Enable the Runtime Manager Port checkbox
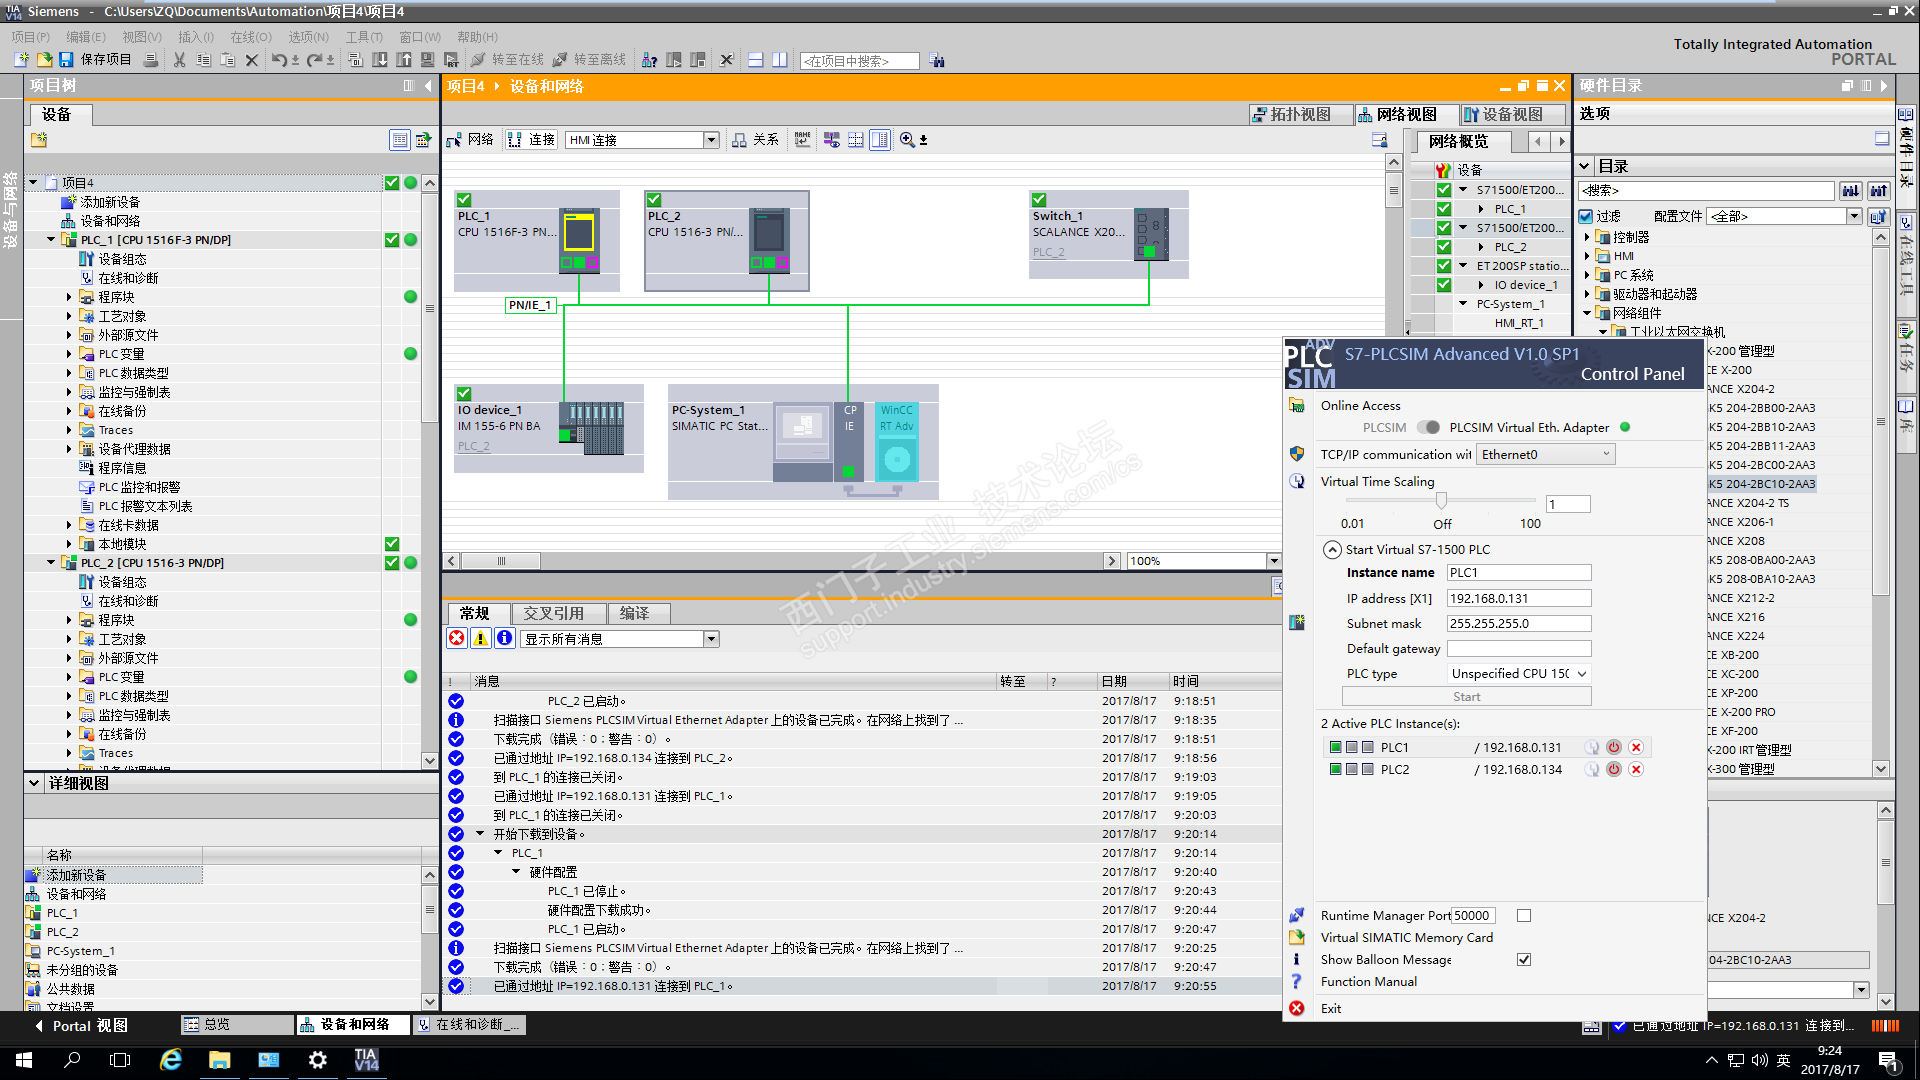 [x=1524, y=915]
